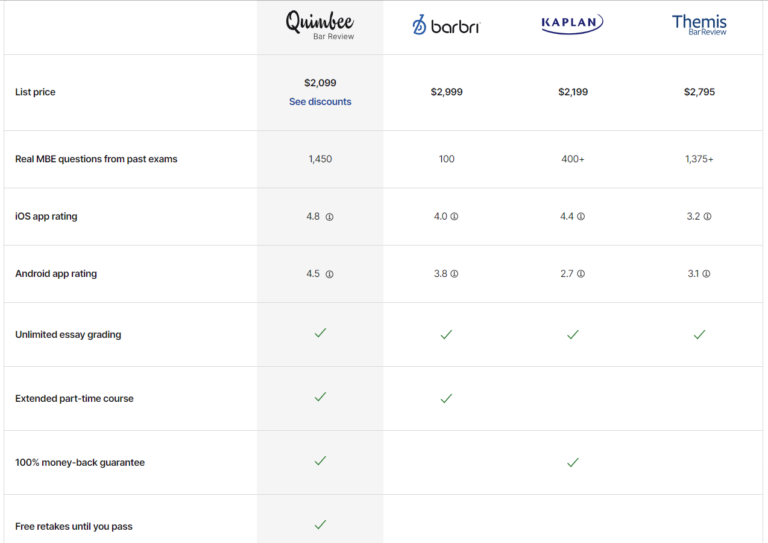Select the Kaplan logo in the header row
768x543 pixels.
point(572,24)
